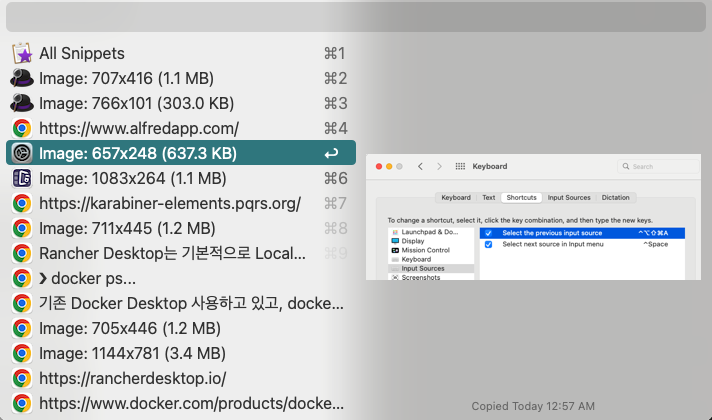Click the Copied Today 12:57 AM label
712x420 pixels.
[533, 406]
